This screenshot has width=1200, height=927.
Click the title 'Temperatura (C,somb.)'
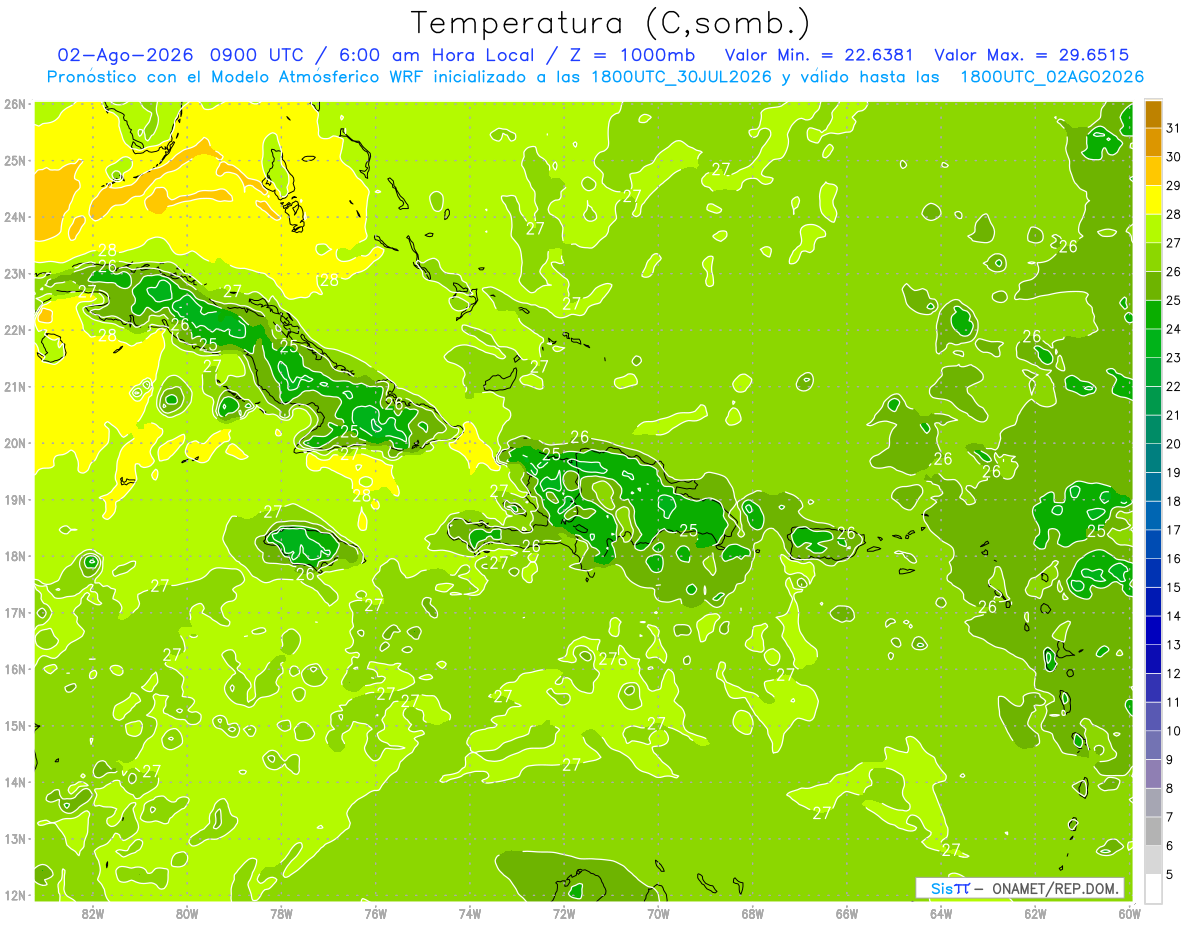click(x=612, y=22)
